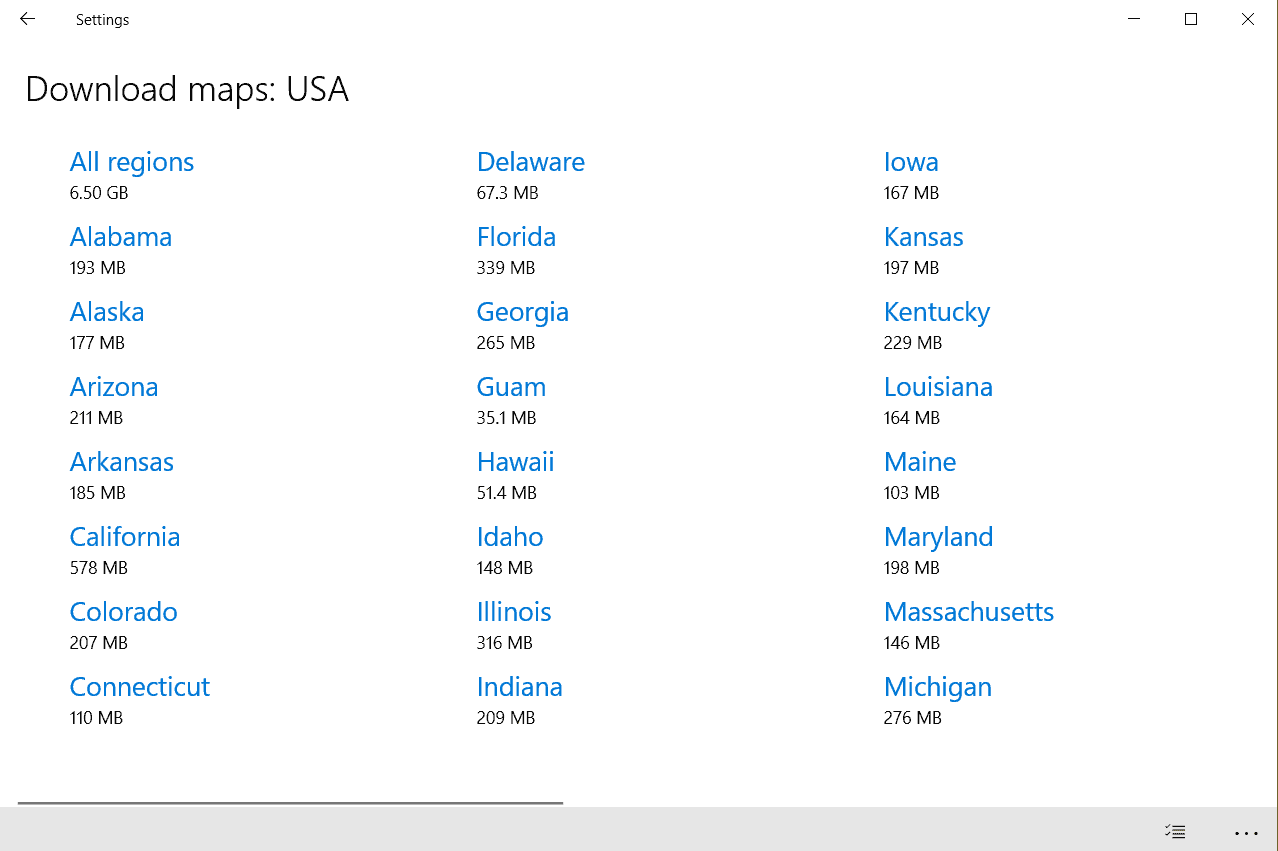The width and height of the screenshot is (1278, 851).
Task: Download maps for All regions
Action: (131, 161)
